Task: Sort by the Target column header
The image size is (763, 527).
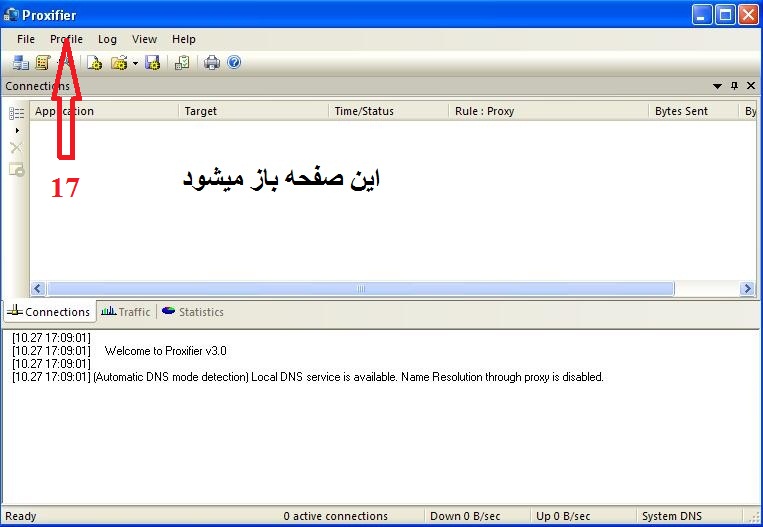Action: tap(254, 111)
